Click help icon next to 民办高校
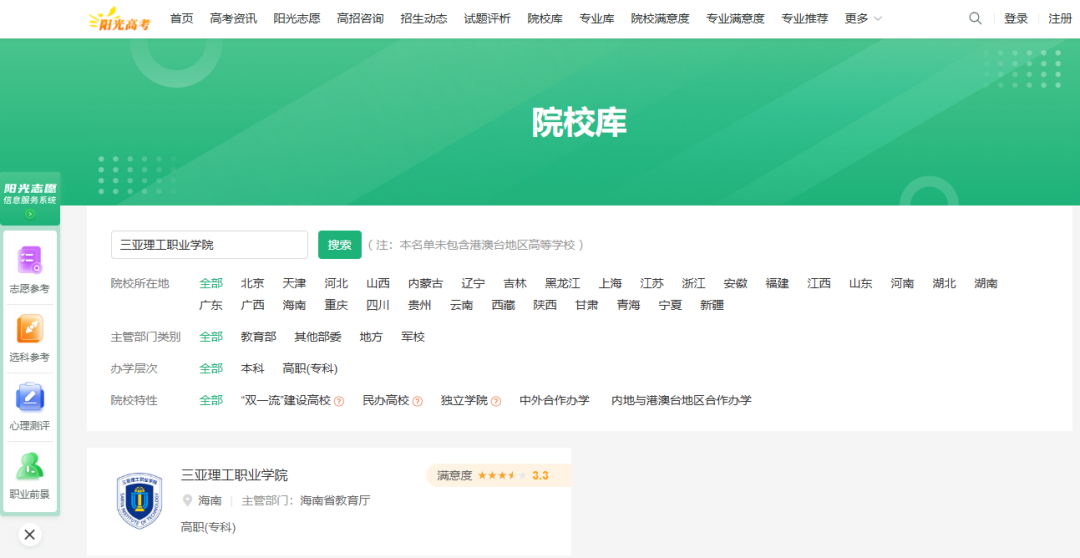The width and height of the screenshot is (1080, 558). pyautogui.click(x=417, y=401)
